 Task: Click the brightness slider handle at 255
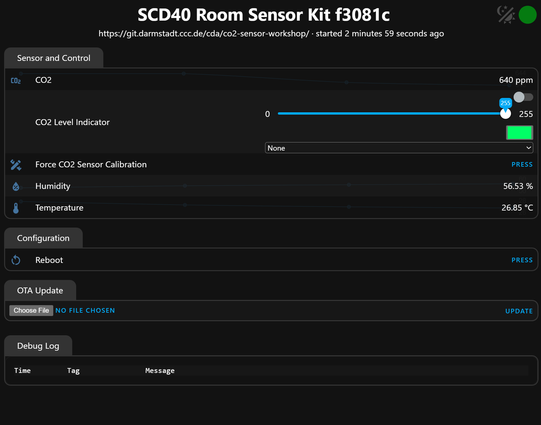tap(505, 114)
